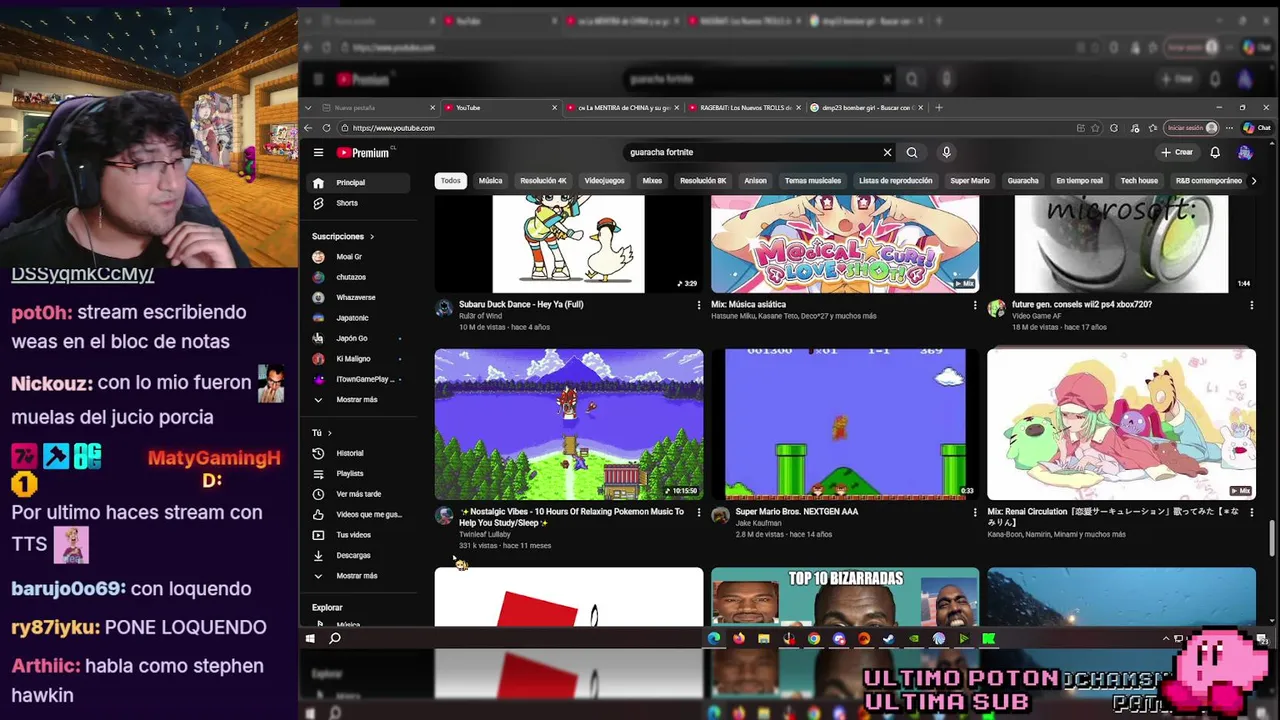Open Mix: Música asiática thumbnail
The width and height of the screenshot is (1280, 720).
pos(845,244)
